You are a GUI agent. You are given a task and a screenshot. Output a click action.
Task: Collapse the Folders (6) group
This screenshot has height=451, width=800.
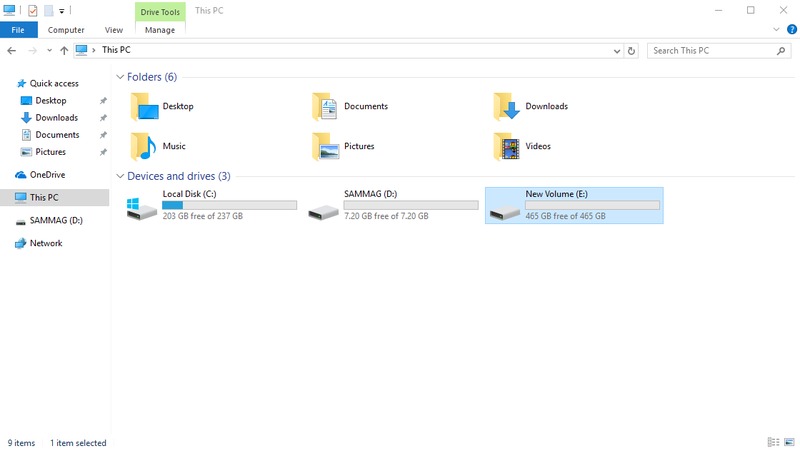pos(121,77)
